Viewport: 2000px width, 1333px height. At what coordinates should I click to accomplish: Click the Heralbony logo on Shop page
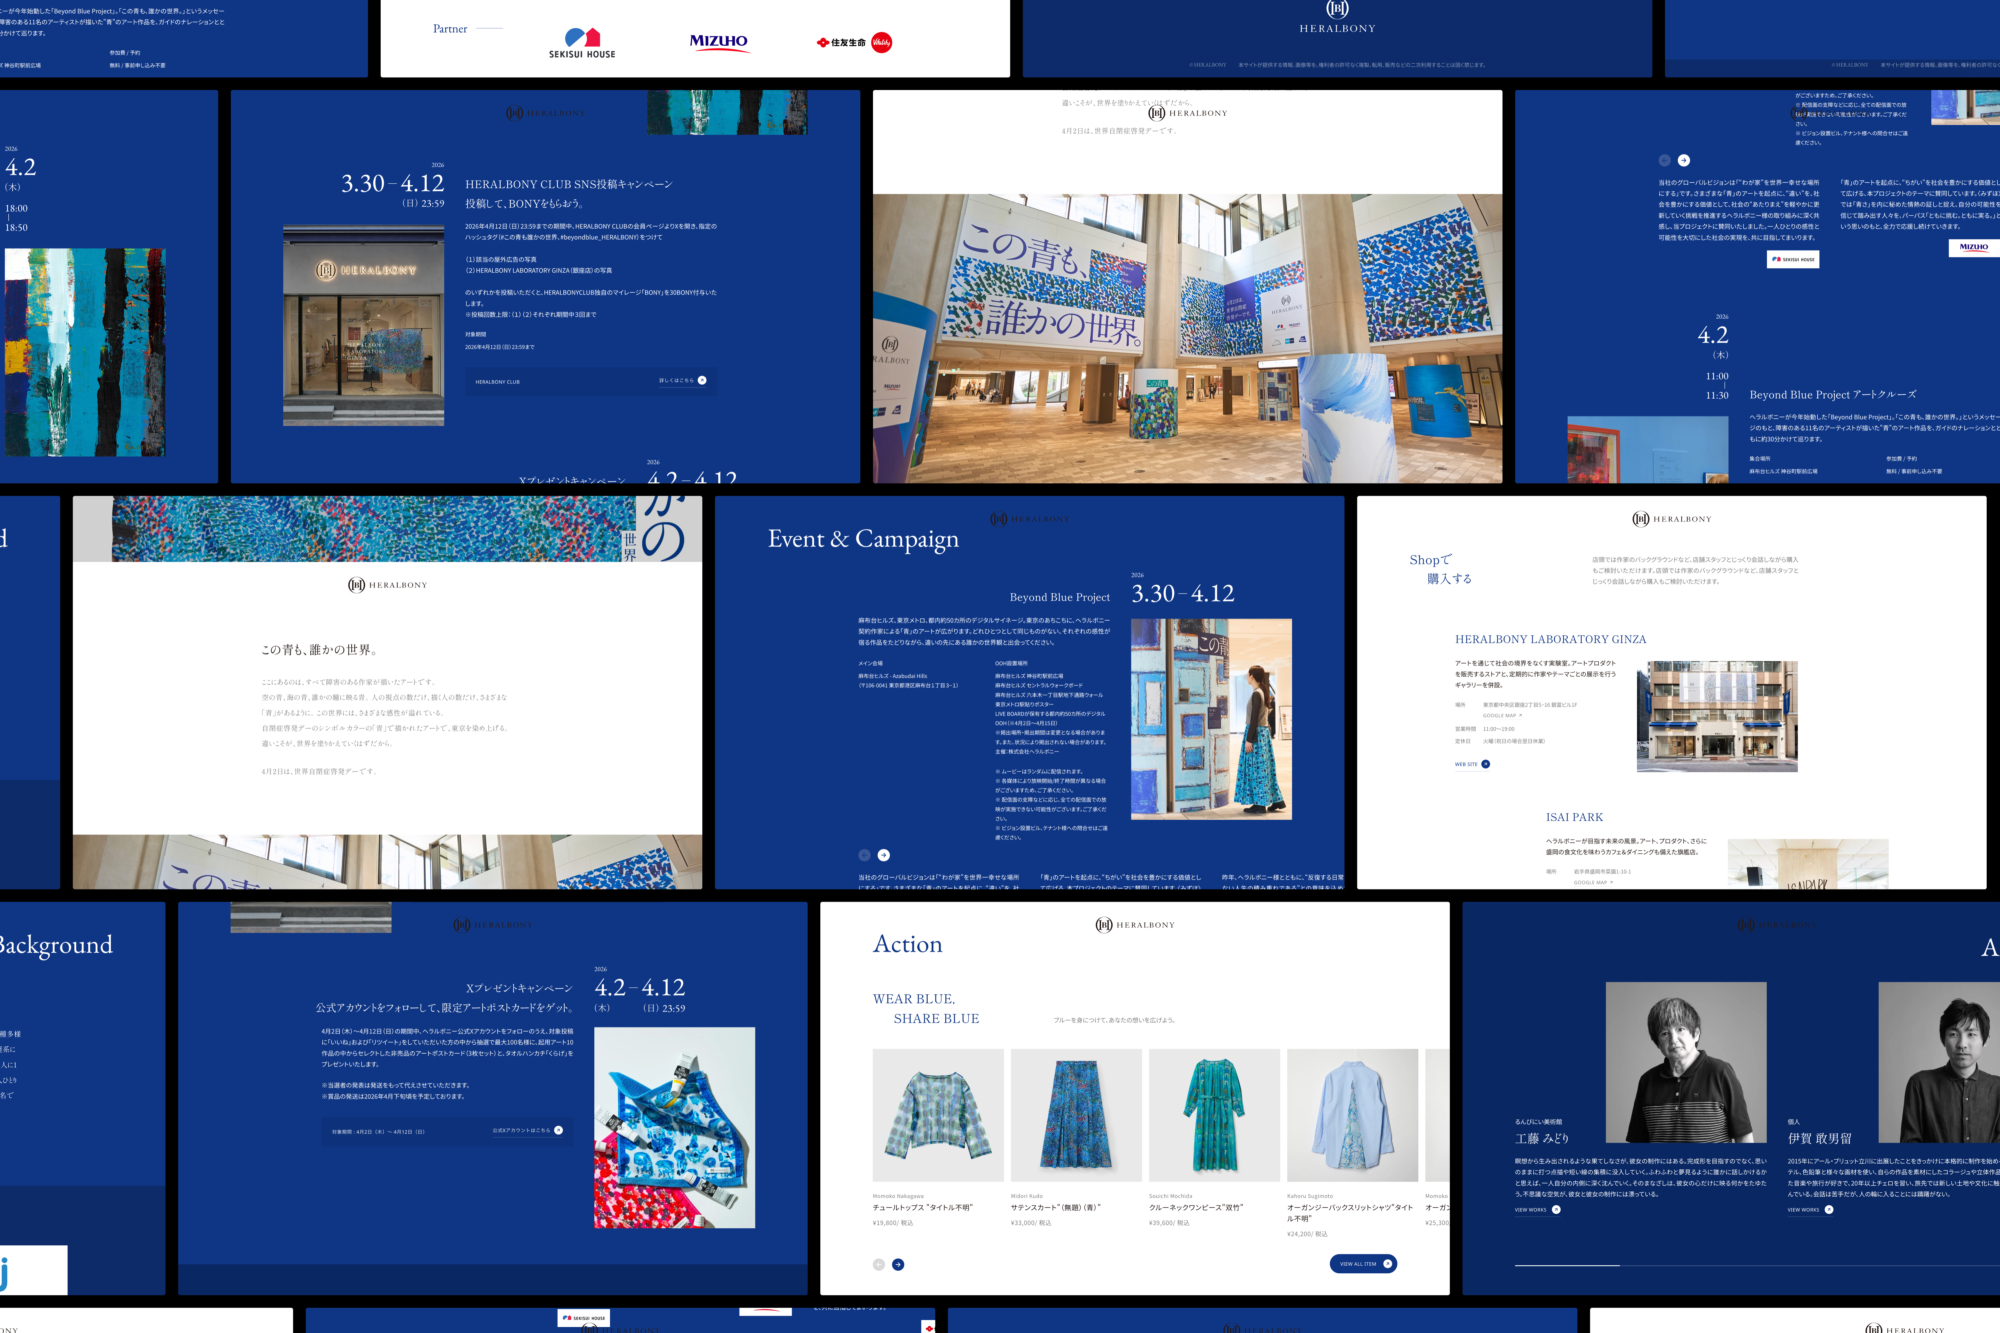(x=1672, y=519)
